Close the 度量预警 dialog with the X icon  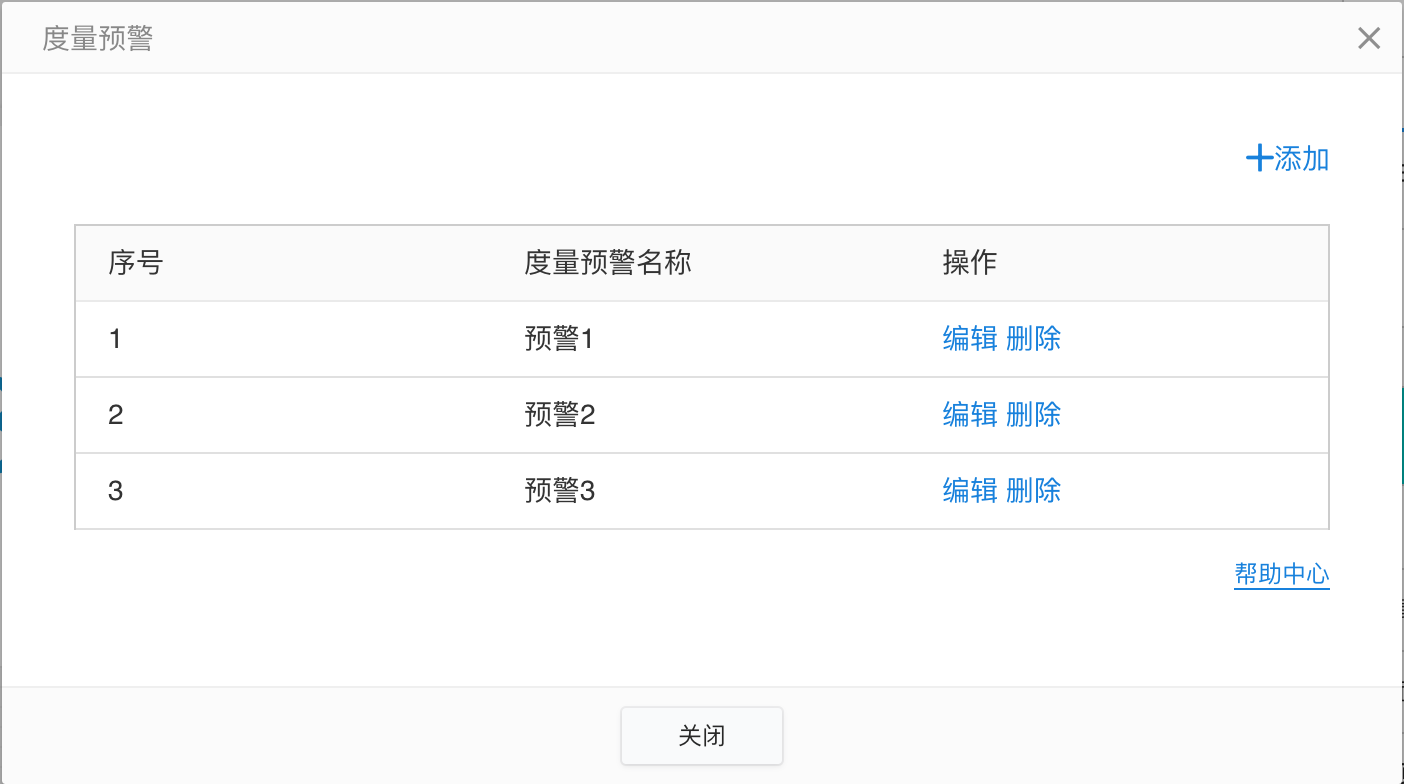1368,39
